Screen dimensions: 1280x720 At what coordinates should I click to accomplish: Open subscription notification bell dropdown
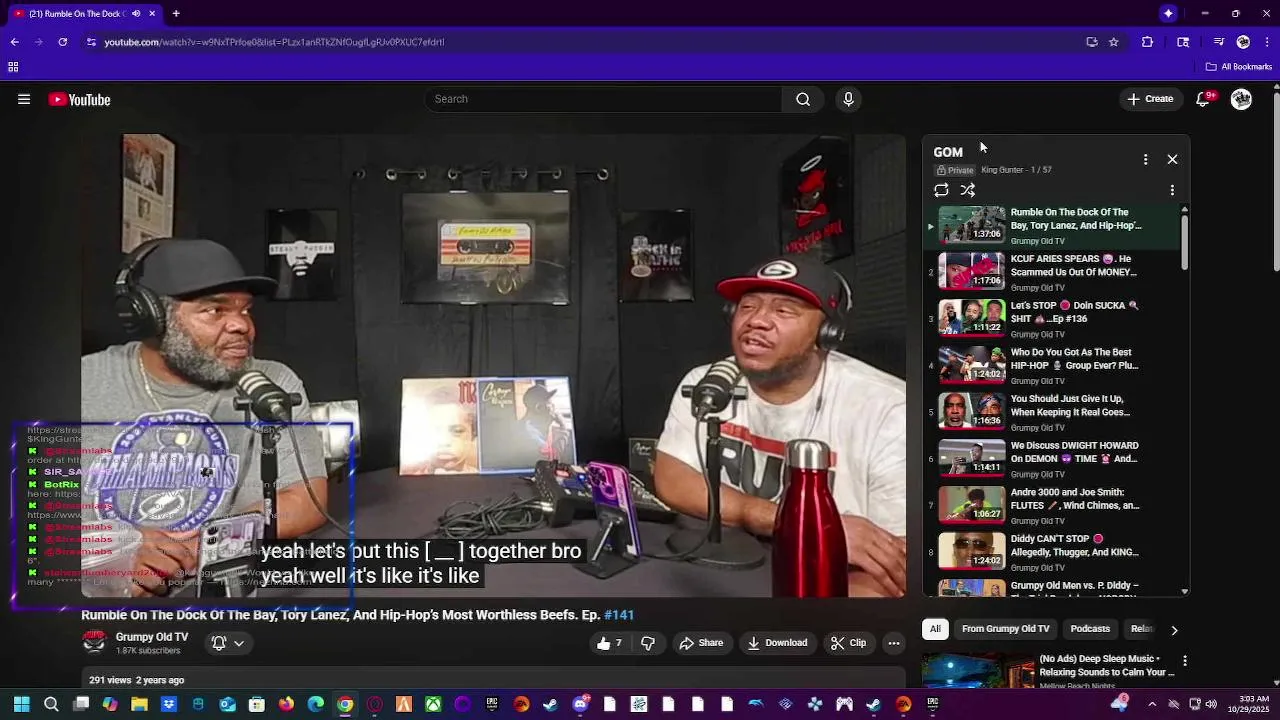(228, 643)
